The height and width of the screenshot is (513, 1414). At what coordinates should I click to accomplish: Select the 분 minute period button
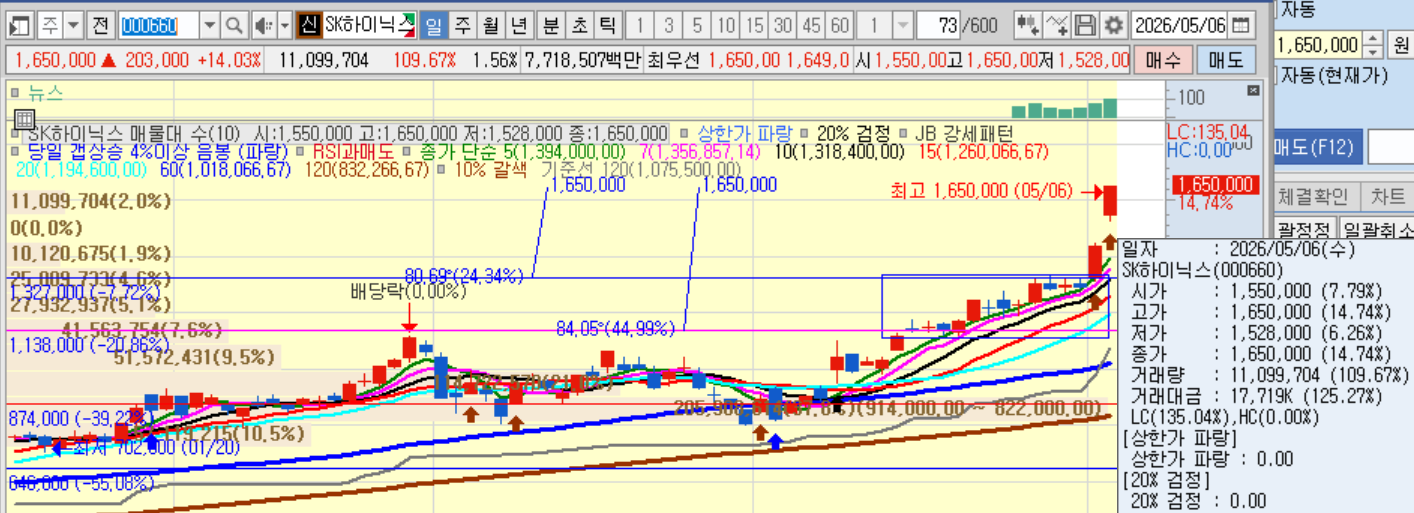click(551, 25)
